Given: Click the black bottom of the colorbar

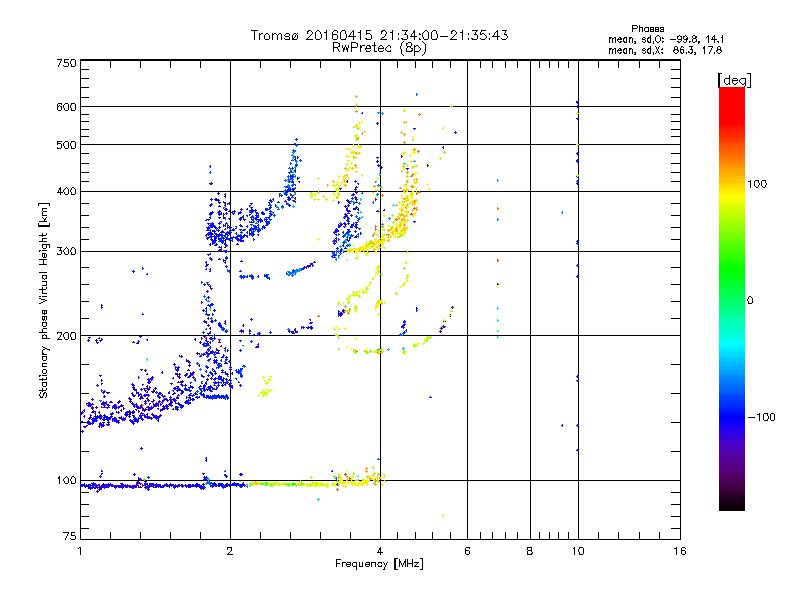Looking at the screenshot, I should click(x=732, y=503).
